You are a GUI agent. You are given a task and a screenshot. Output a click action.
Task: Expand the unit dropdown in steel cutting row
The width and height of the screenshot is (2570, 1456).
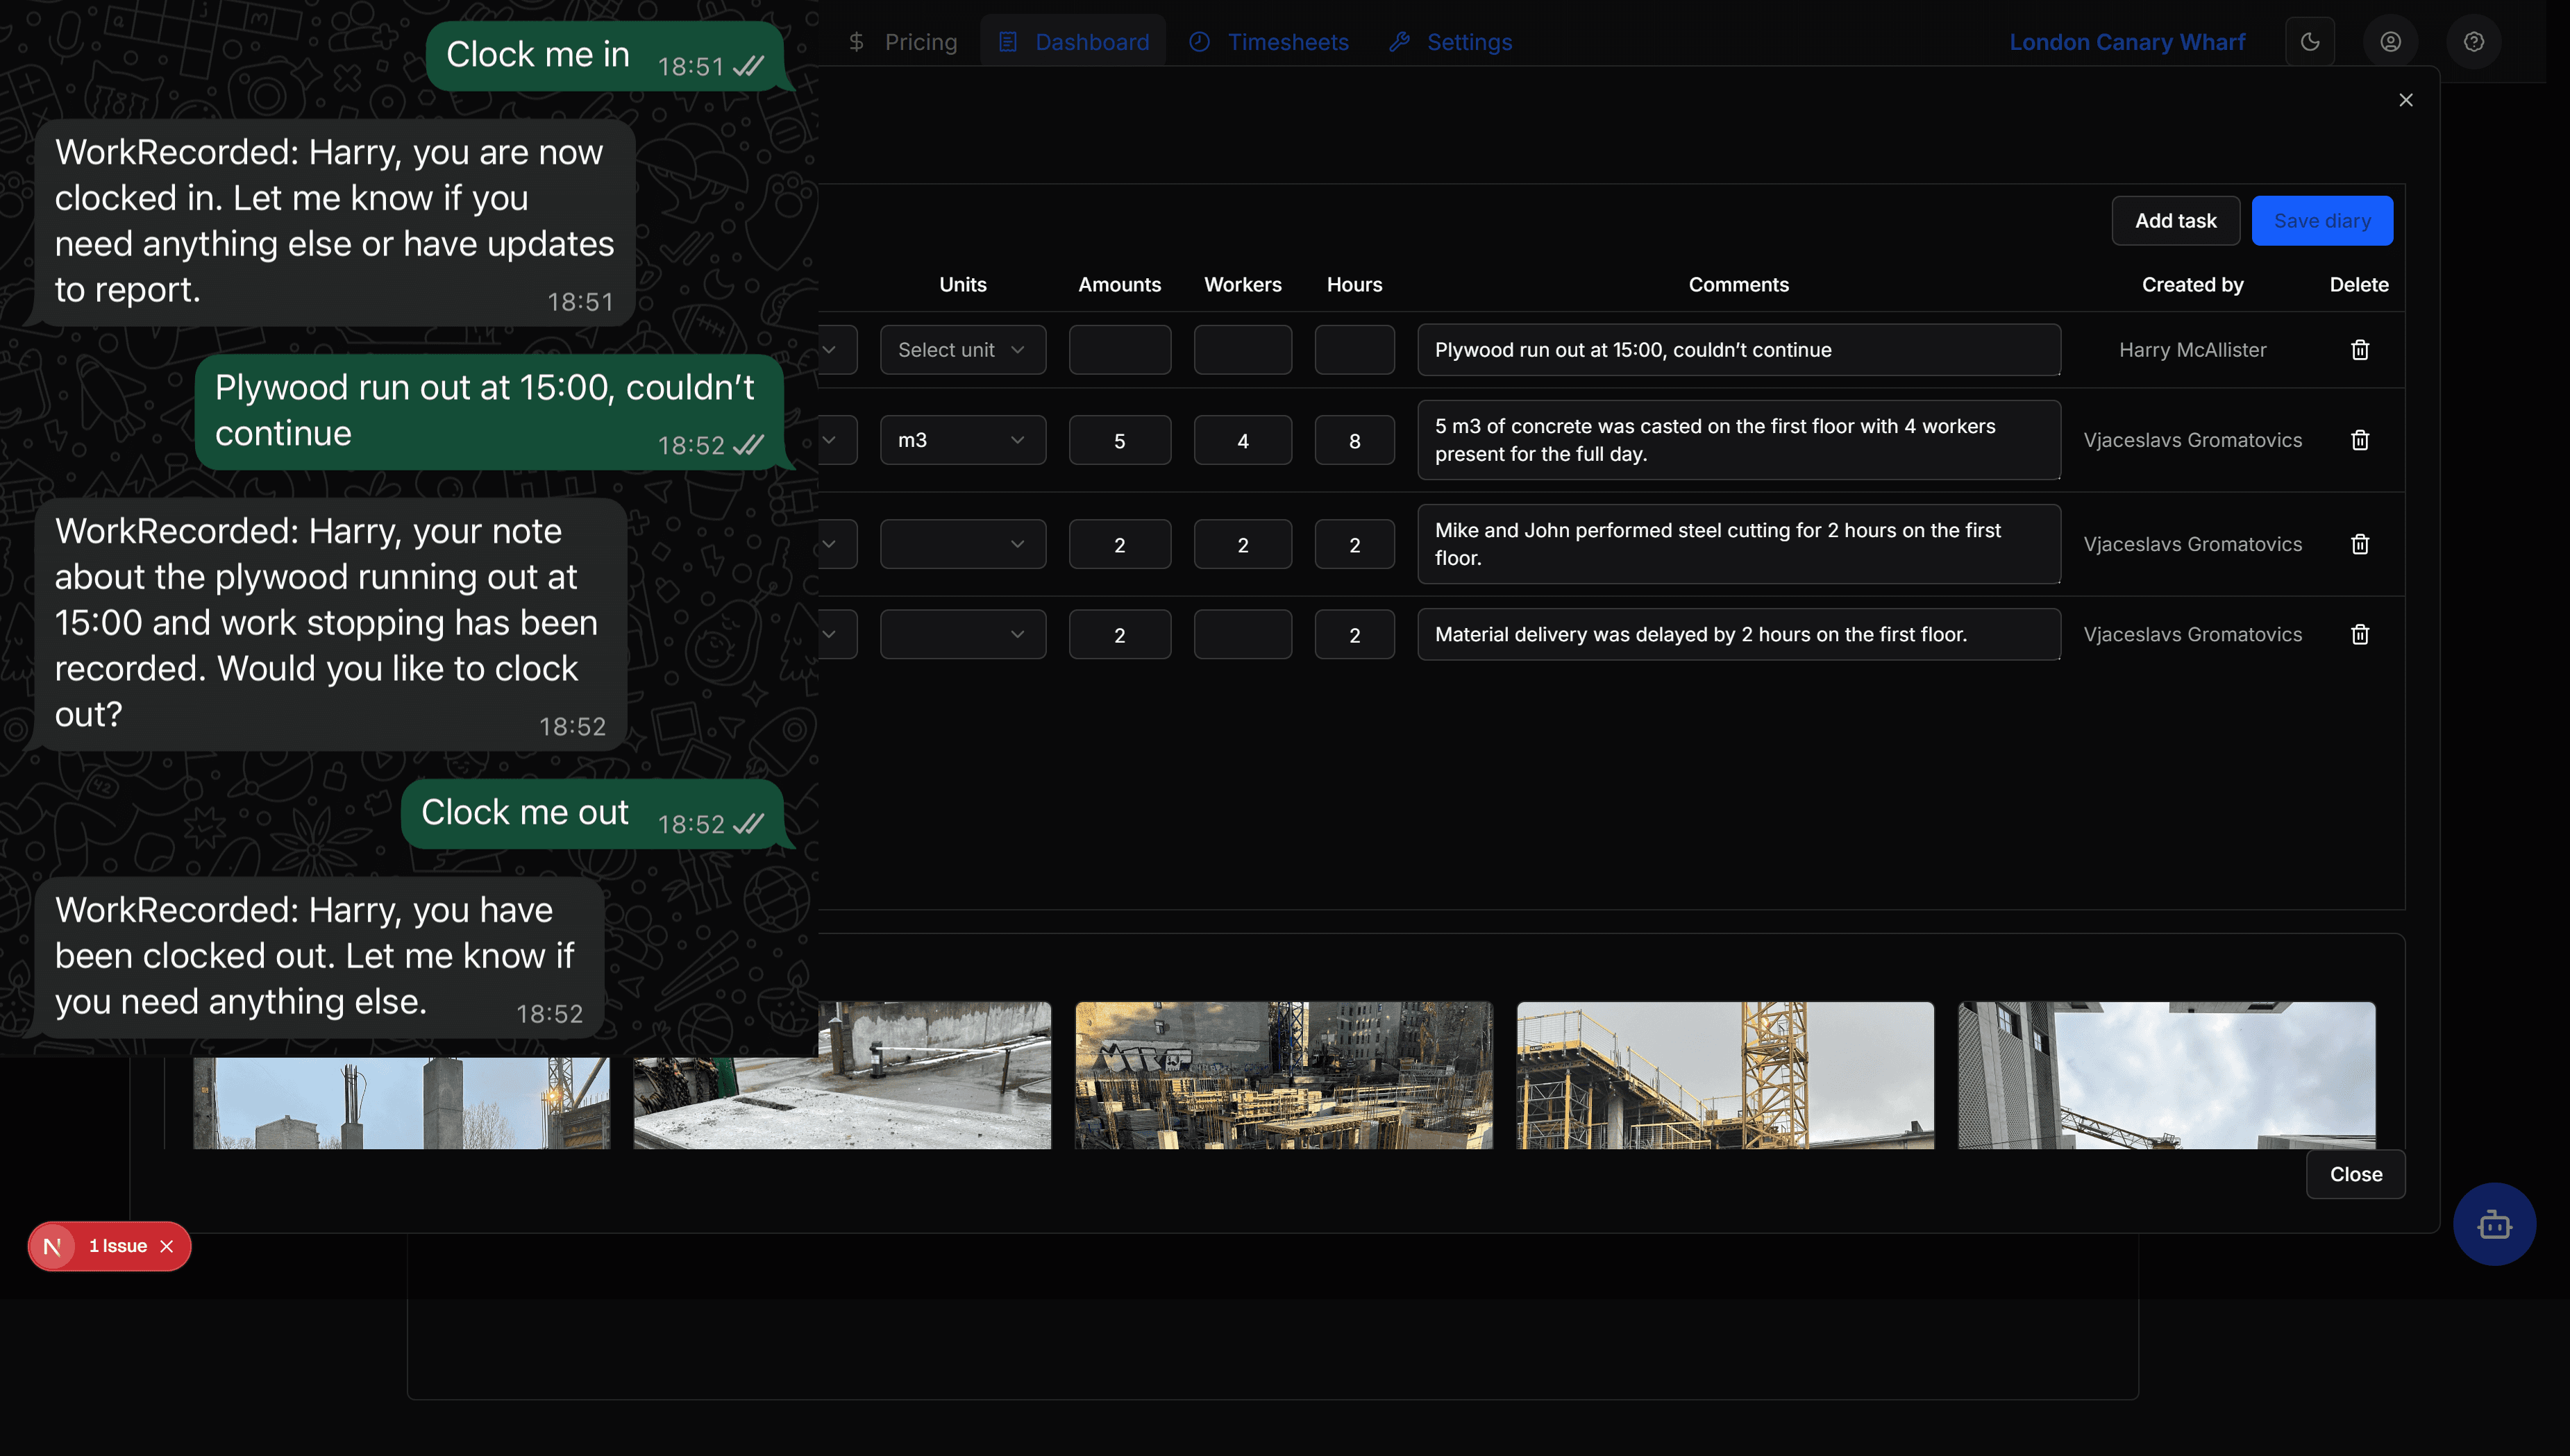coord(962,543)
